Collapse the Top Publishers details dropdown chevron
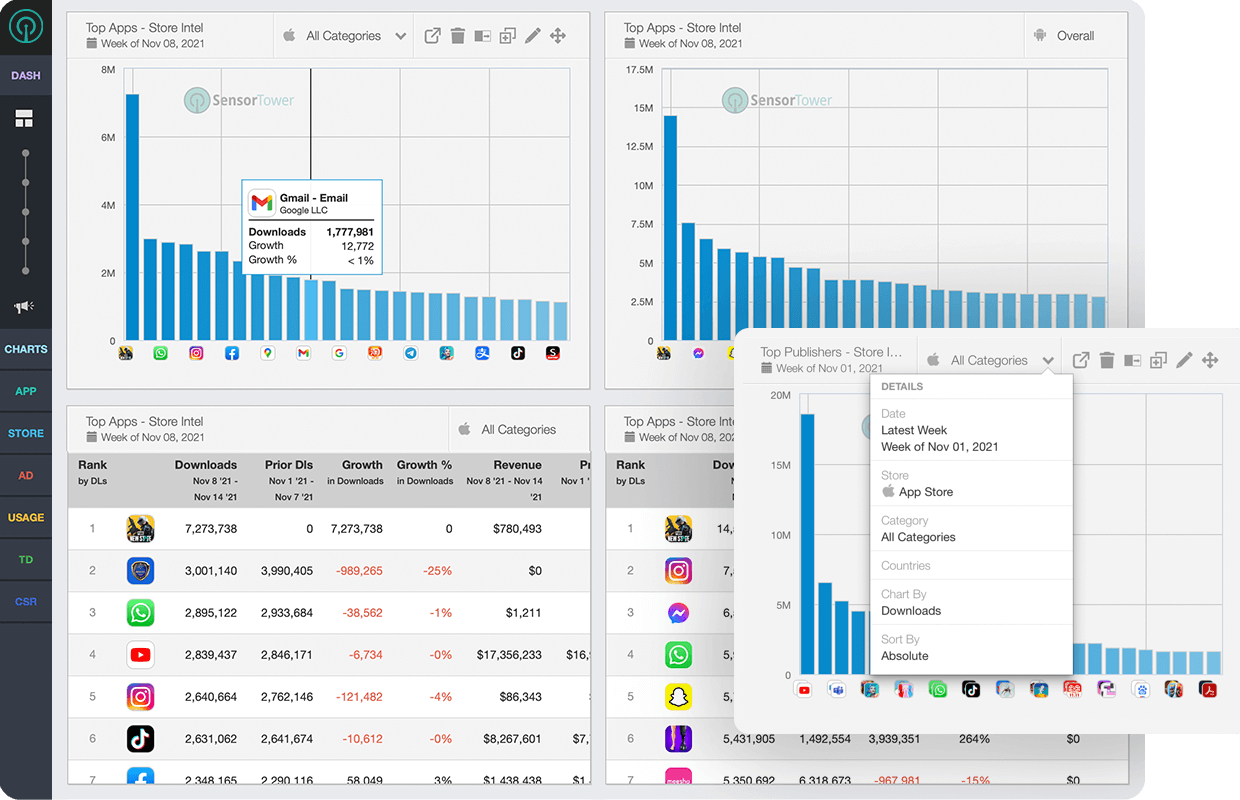Screen dimensions: 1240x800 point(1047,361)
